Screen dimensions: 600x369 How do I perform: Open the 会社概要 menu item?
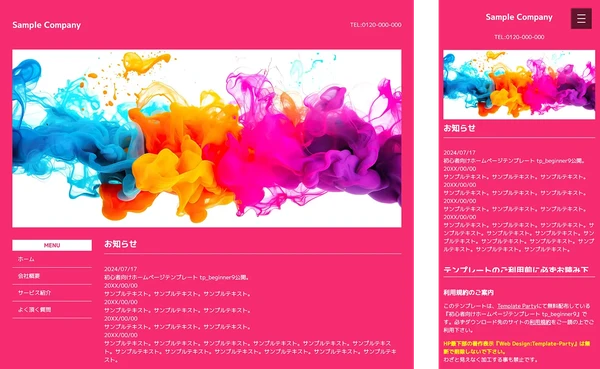(52, 276)
